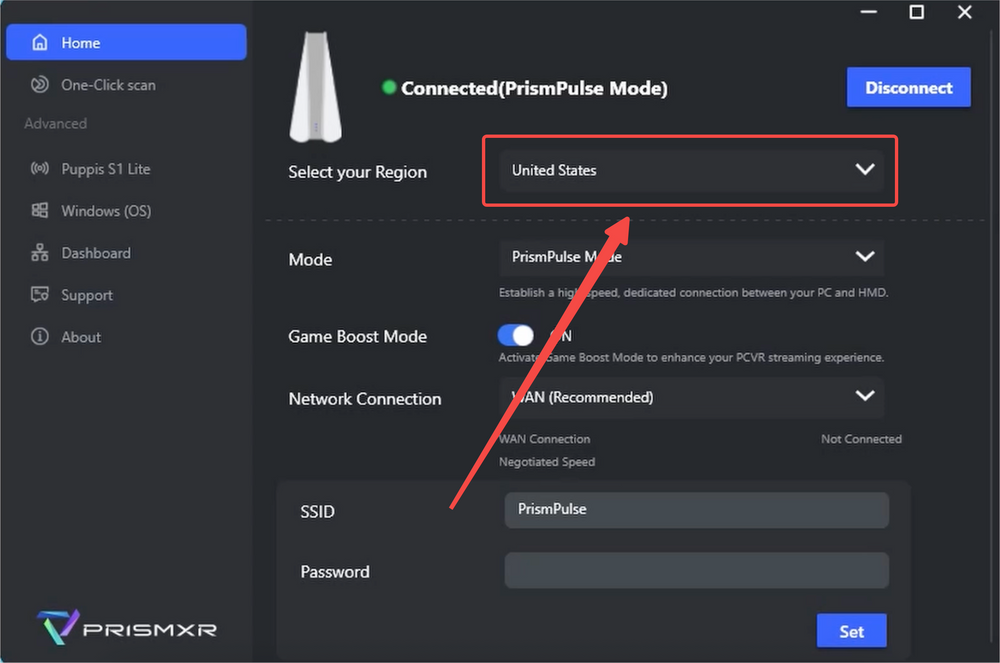Image resolution: width=1000 pixels, height=663 pixels.
Task: Click the About info icon
Action: click(40, 337)
